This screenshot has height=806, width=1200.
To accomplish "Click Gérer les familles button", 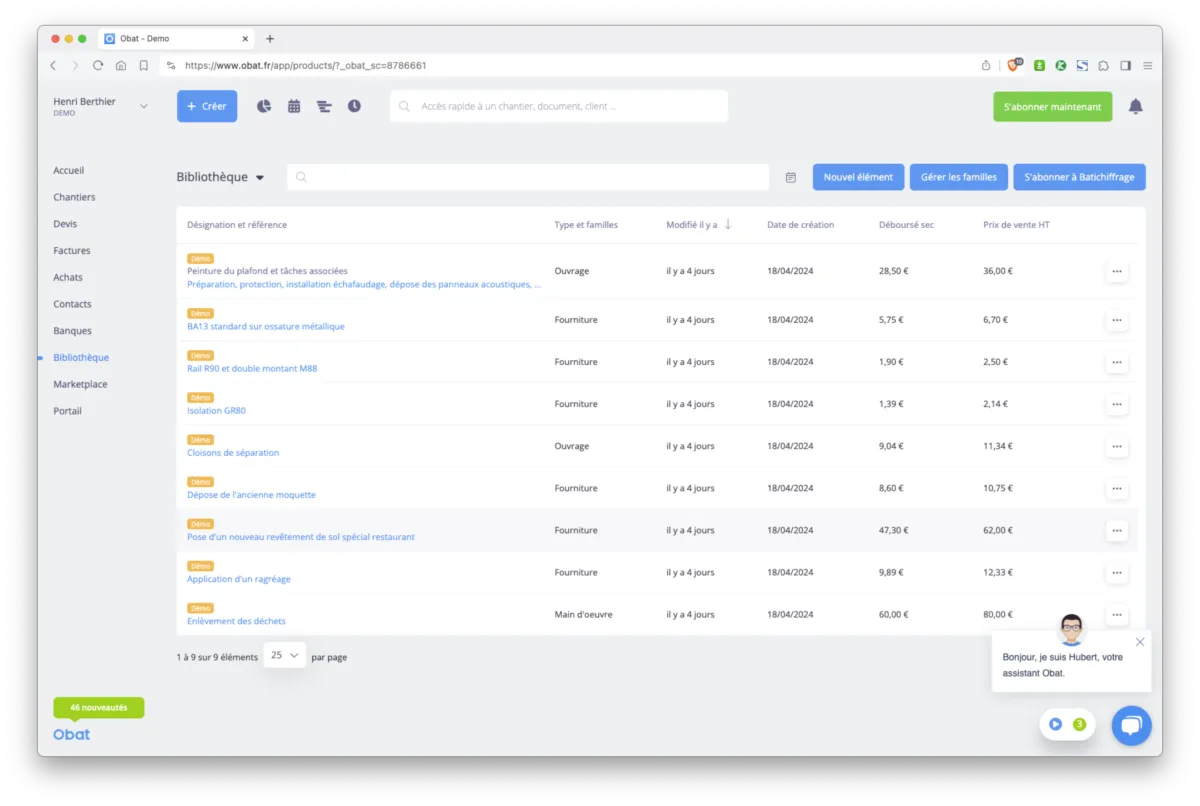I will (959, 177).
